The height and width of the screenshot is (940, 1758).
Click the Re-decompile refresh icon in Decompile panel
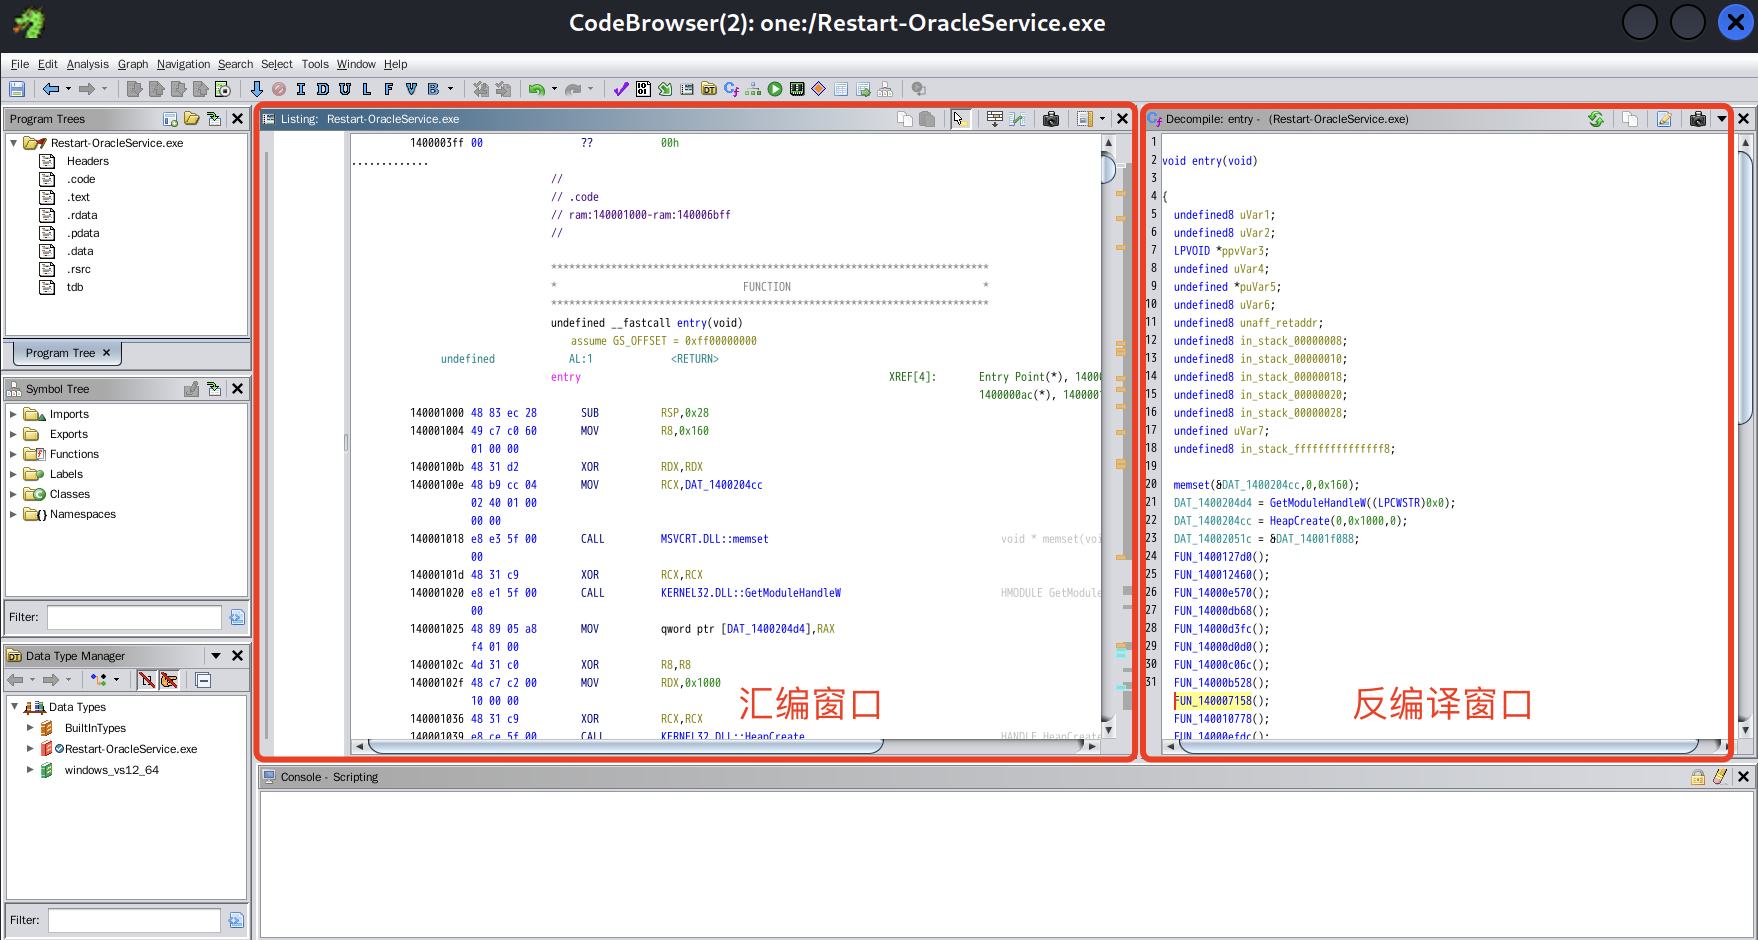coord(1596,119)
